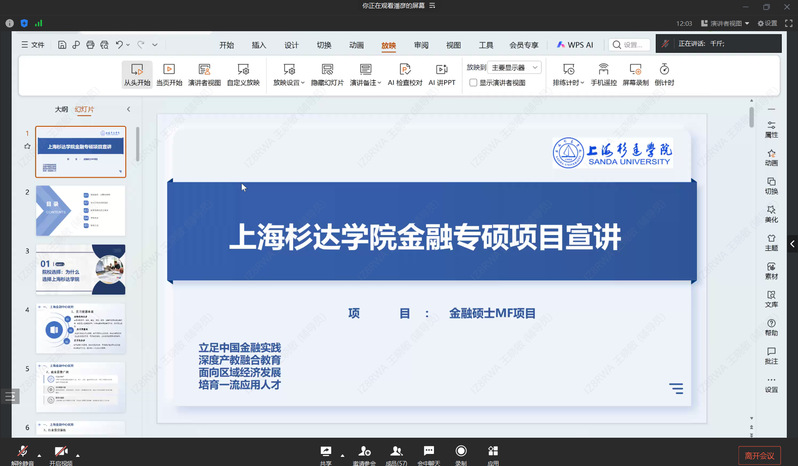
Task: Expand 演讲备注 speaker notes dropdown
Action: [365, 74]
